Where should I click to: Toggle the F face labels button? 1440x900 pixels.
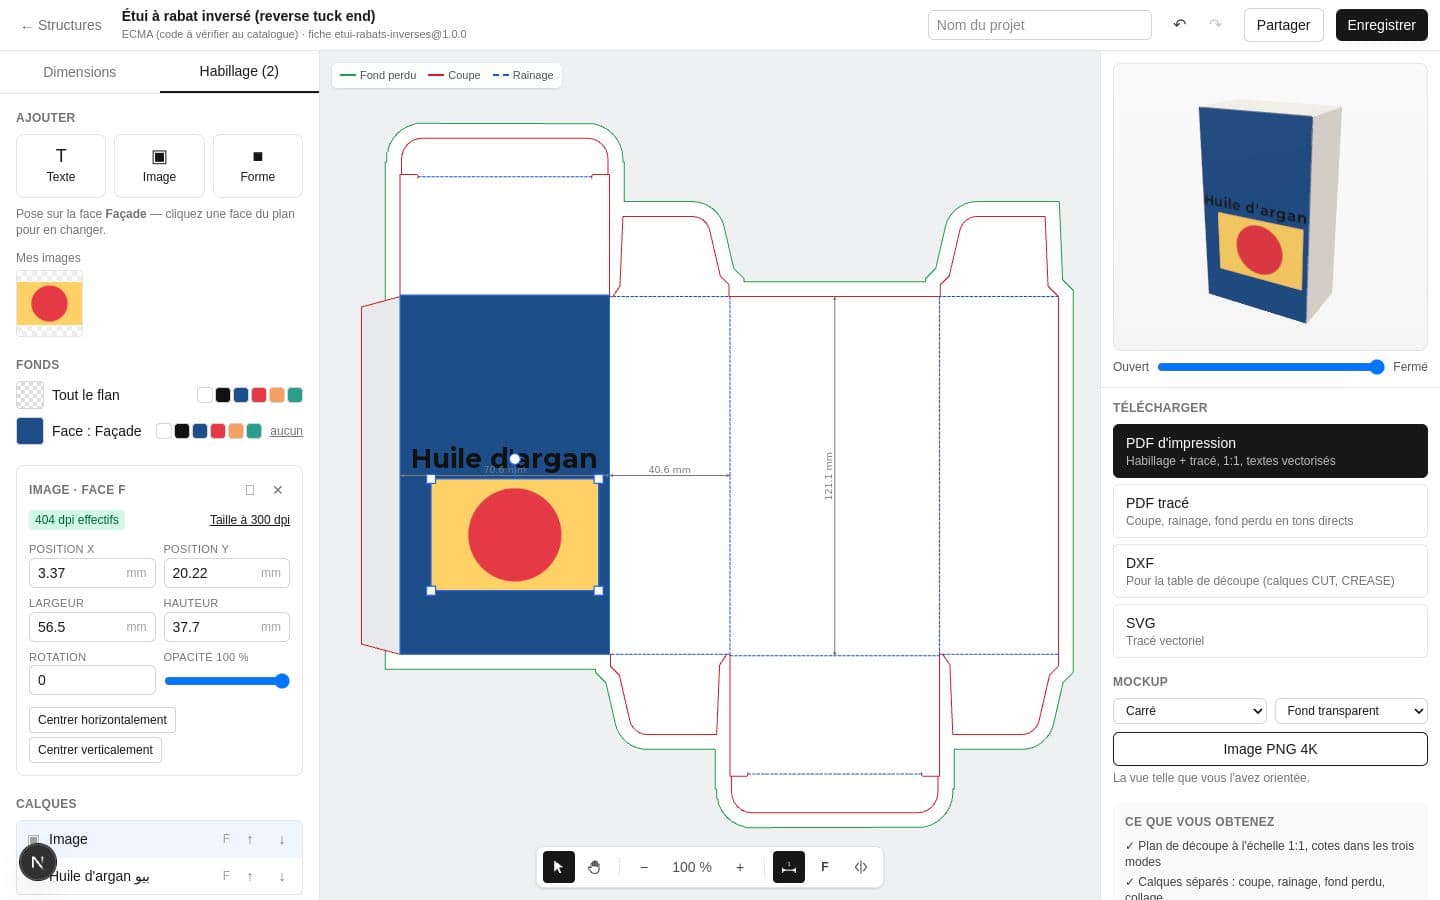click(x=825, y=867)
